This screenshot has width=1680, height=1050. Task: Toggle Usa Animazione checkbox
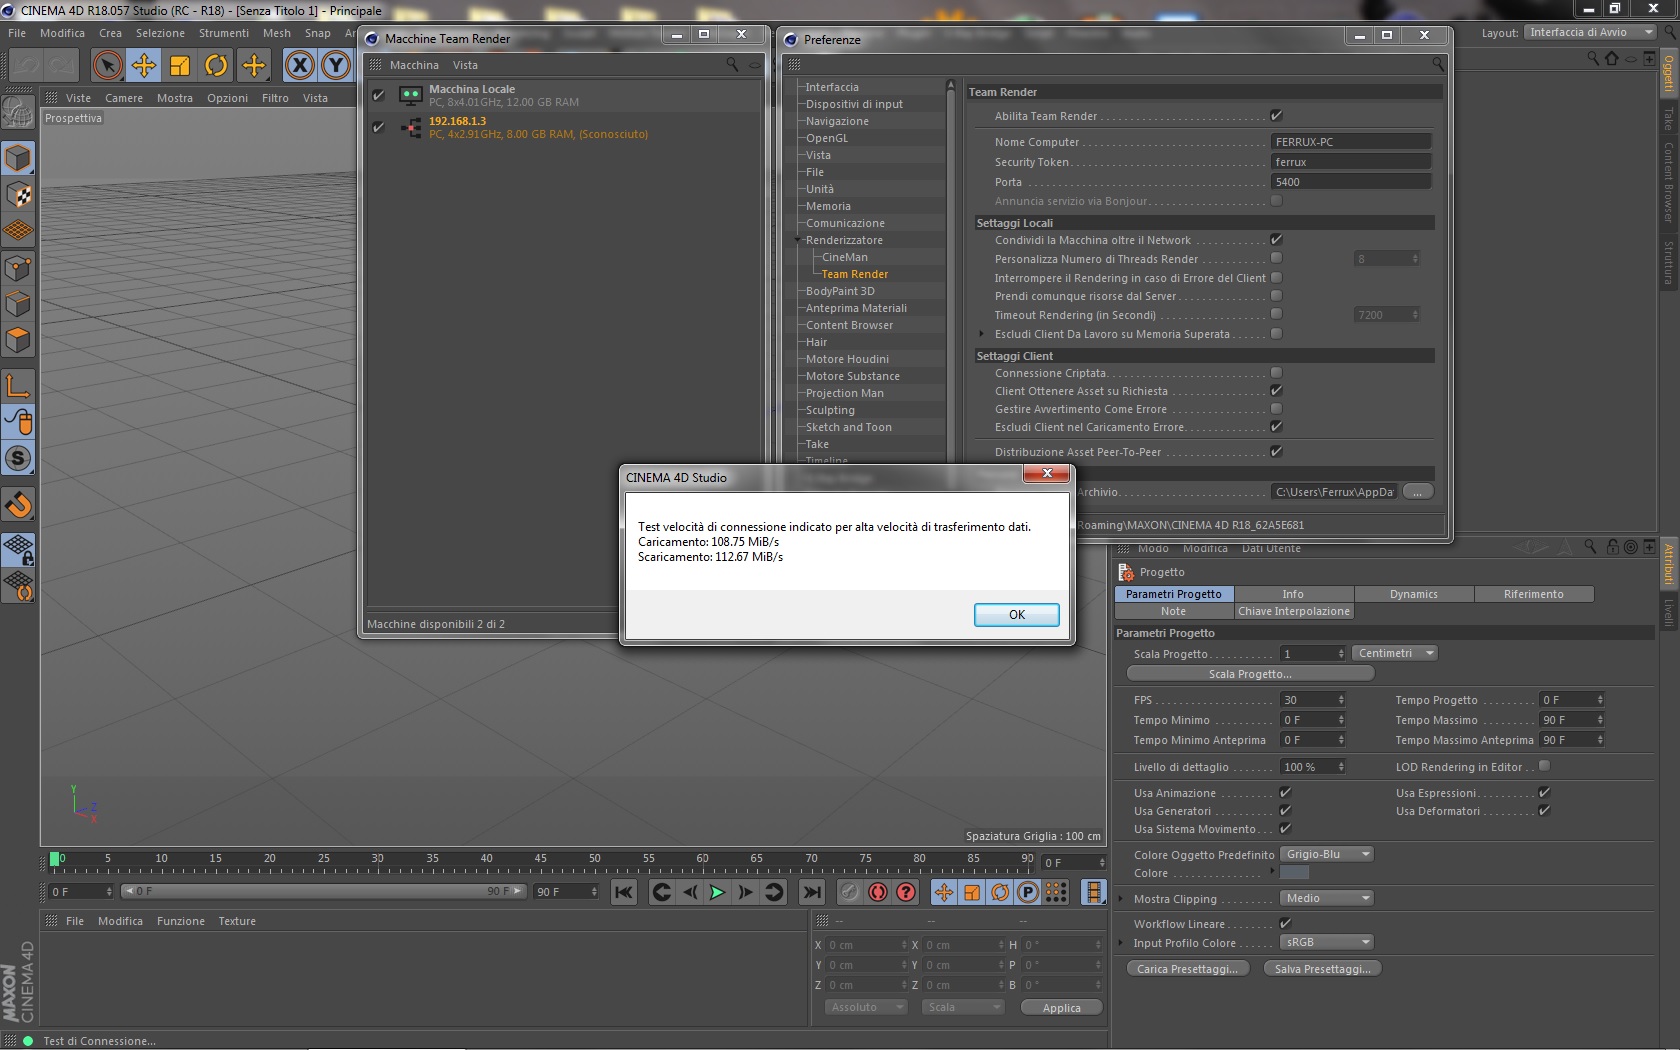(x=1285, y=793)
